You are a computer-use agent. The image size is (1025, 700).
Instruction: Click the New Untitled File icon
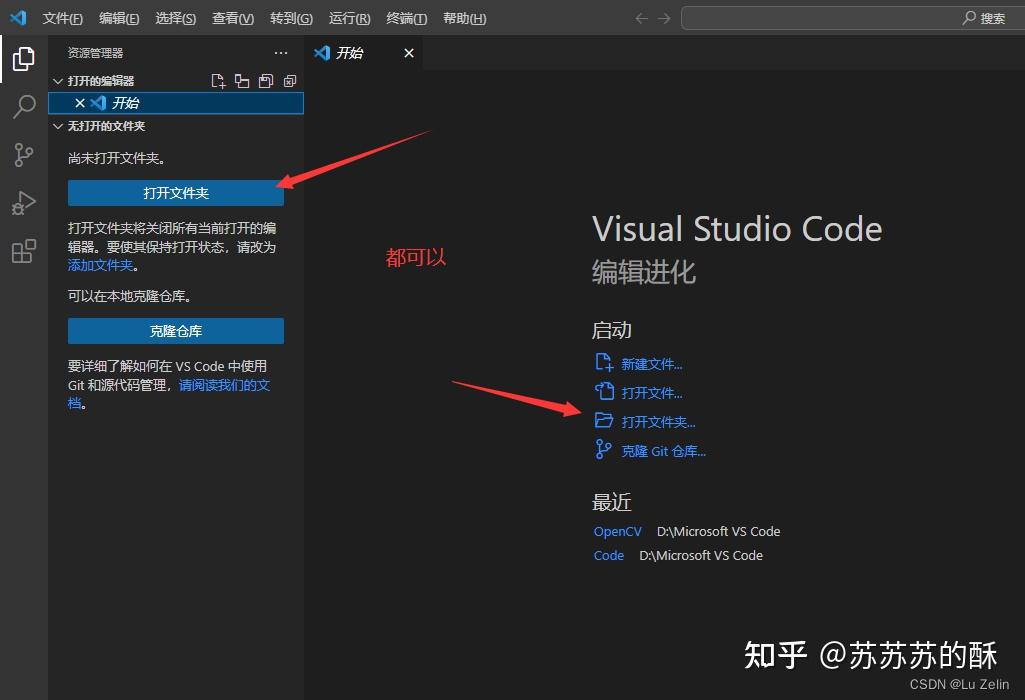pyautogui.click(x=218, y=81)
